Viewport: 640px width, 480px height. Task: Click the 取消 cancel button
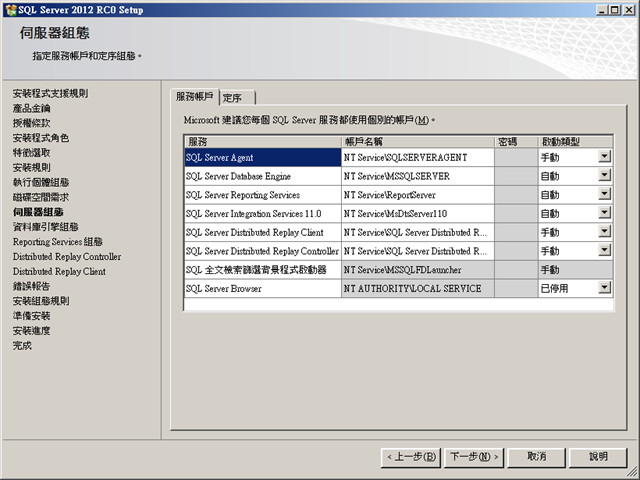(536, 457)
